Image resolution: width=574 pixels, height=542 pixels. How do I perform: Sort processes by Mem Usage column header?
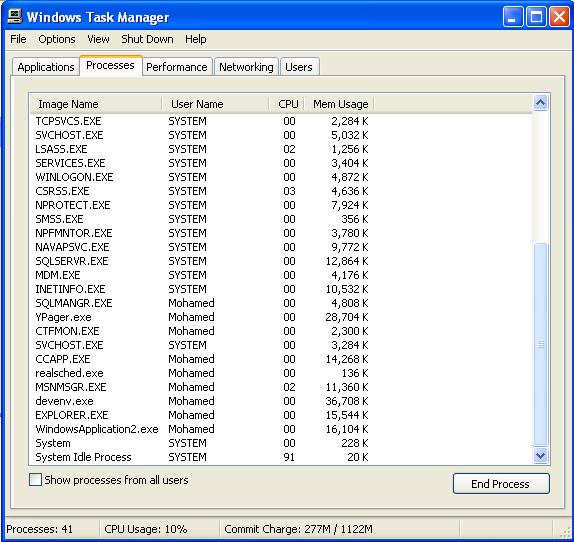coord(340,104)
